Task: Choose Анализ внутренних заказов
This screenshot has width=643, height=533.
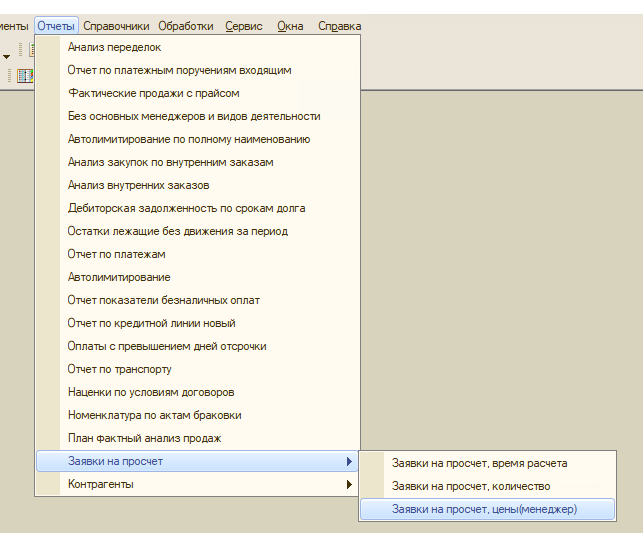Action: 198,185
